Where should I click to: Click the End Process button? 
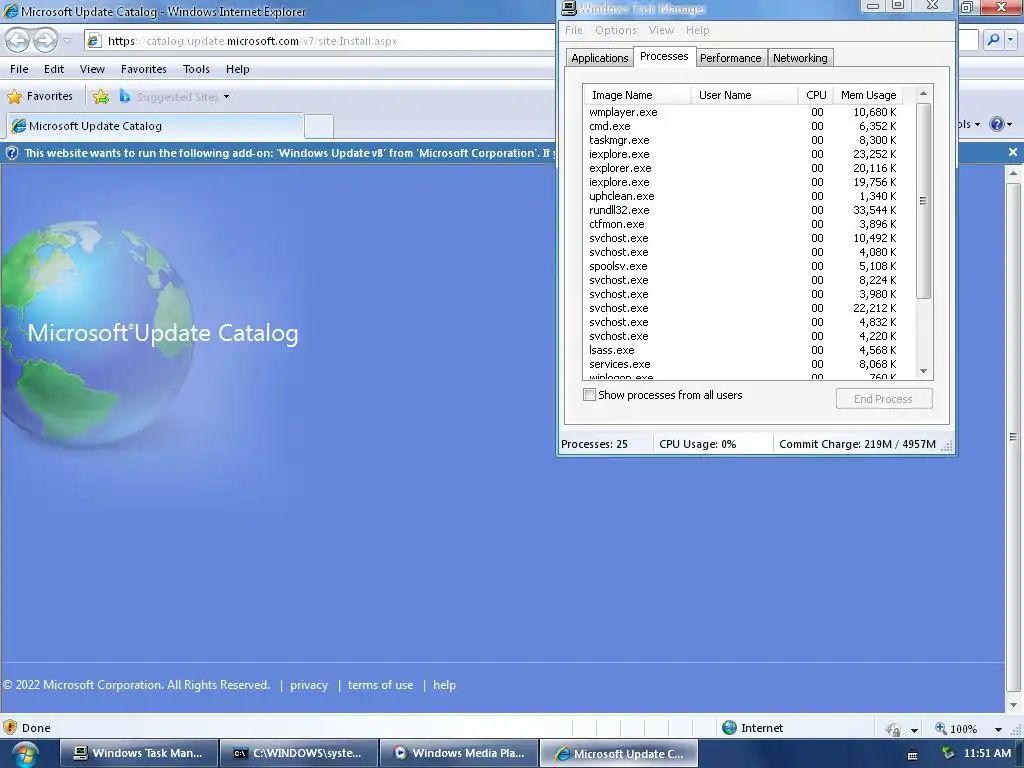884,398
